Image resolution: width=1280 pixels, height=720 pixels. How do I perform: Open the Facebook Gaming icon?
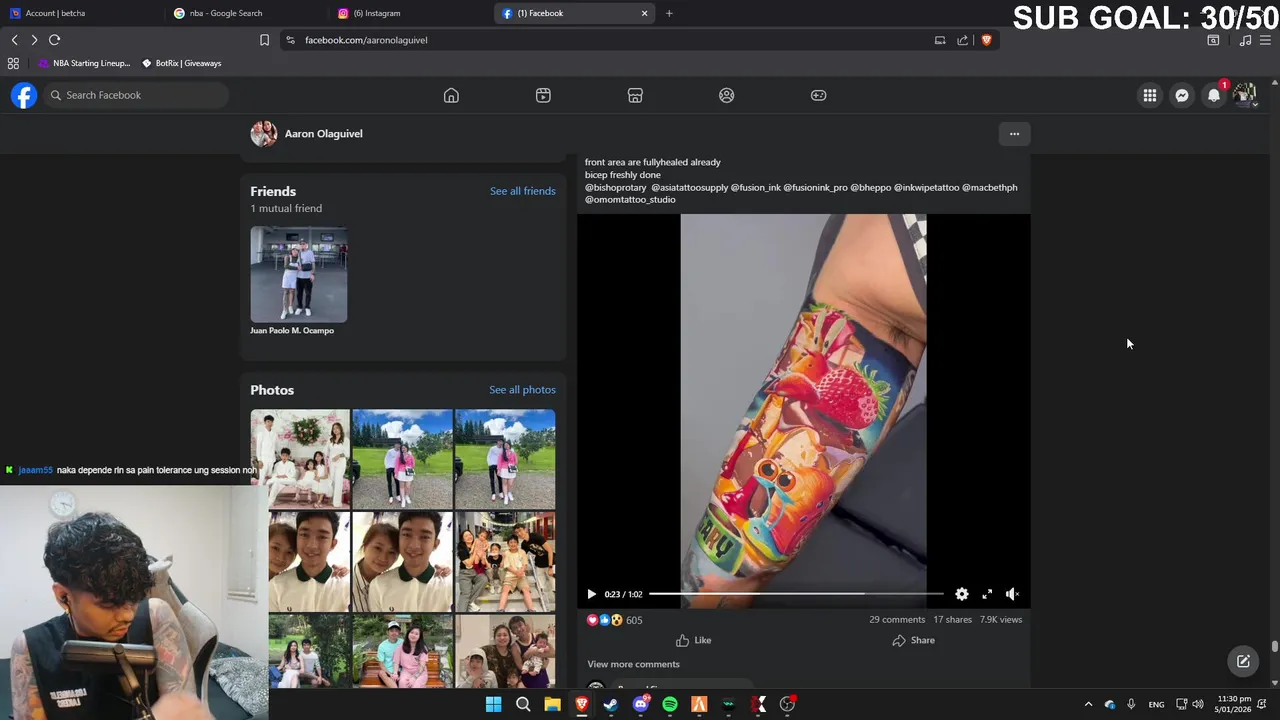pos(818,95)
